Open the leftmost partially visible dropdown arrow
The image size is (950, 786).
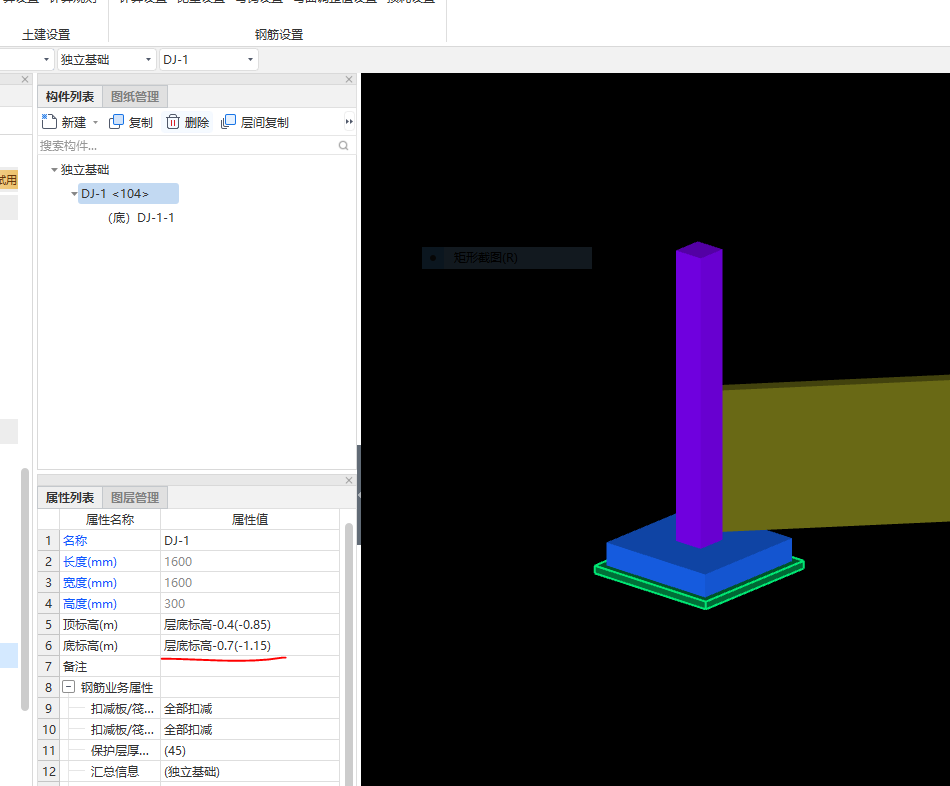(x=47, y=59)
